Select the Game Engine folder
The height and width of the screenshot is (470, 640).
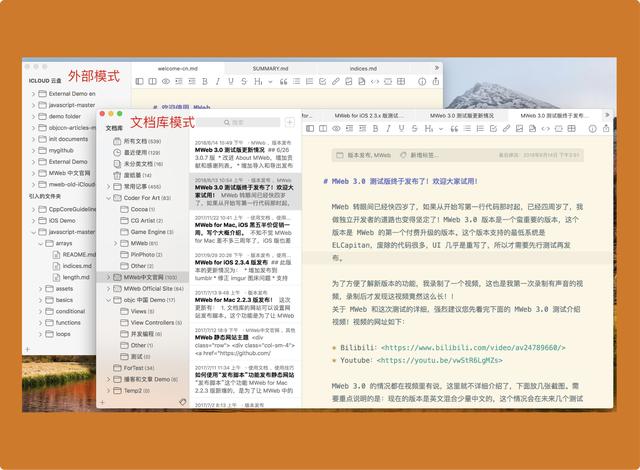[x=143, y=232]
